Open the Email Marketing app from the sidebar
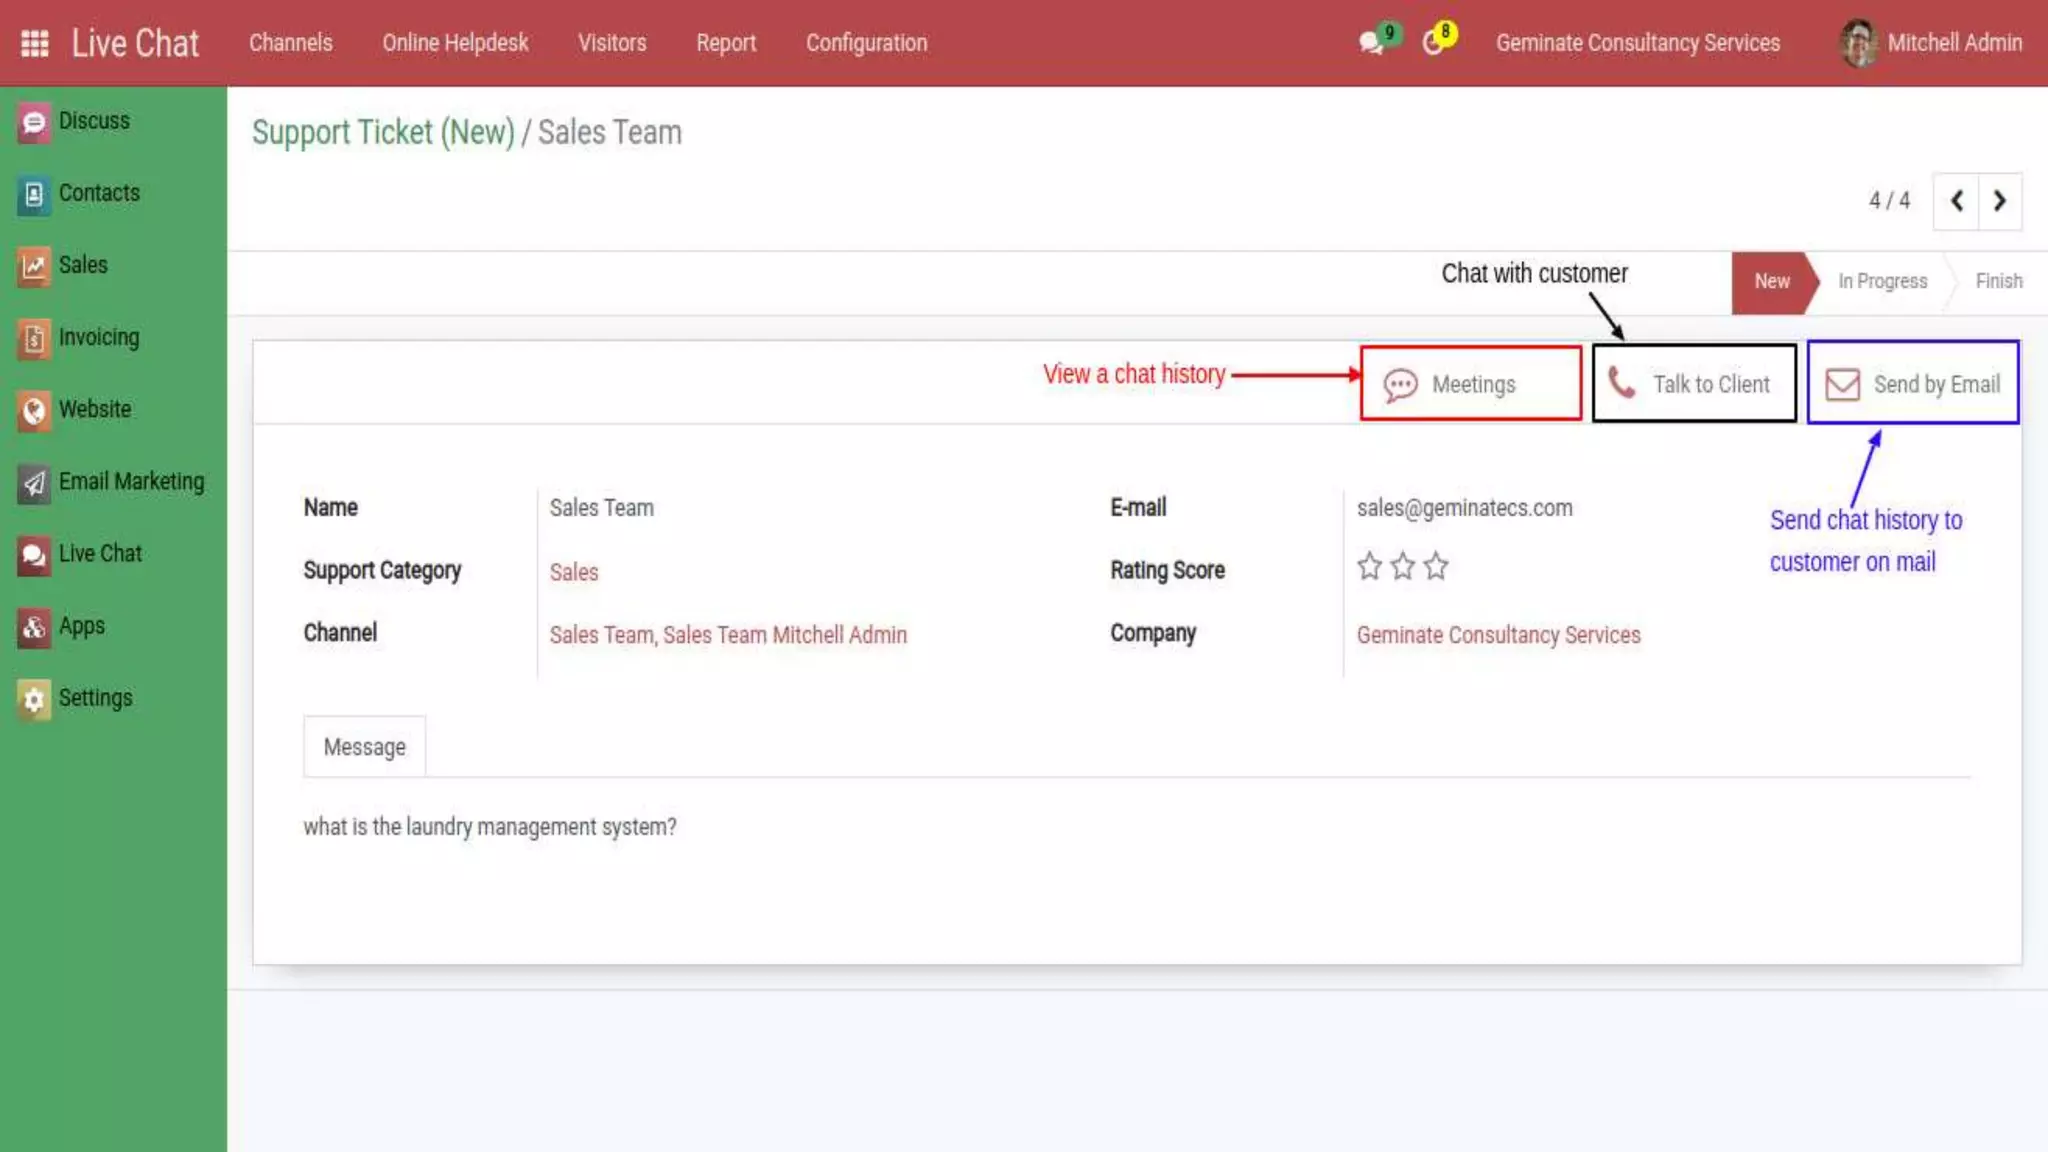 click(130, 482)
